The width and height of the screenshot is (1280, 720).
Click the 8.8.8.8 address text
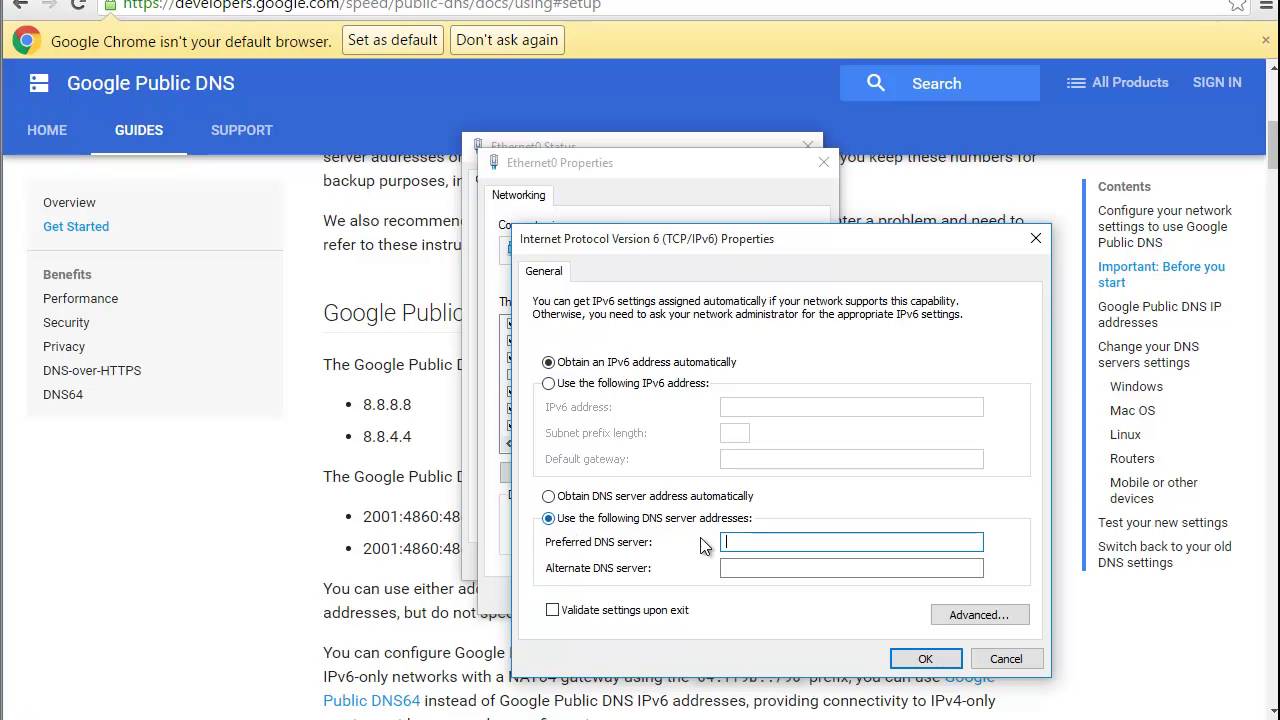point(387,405)
